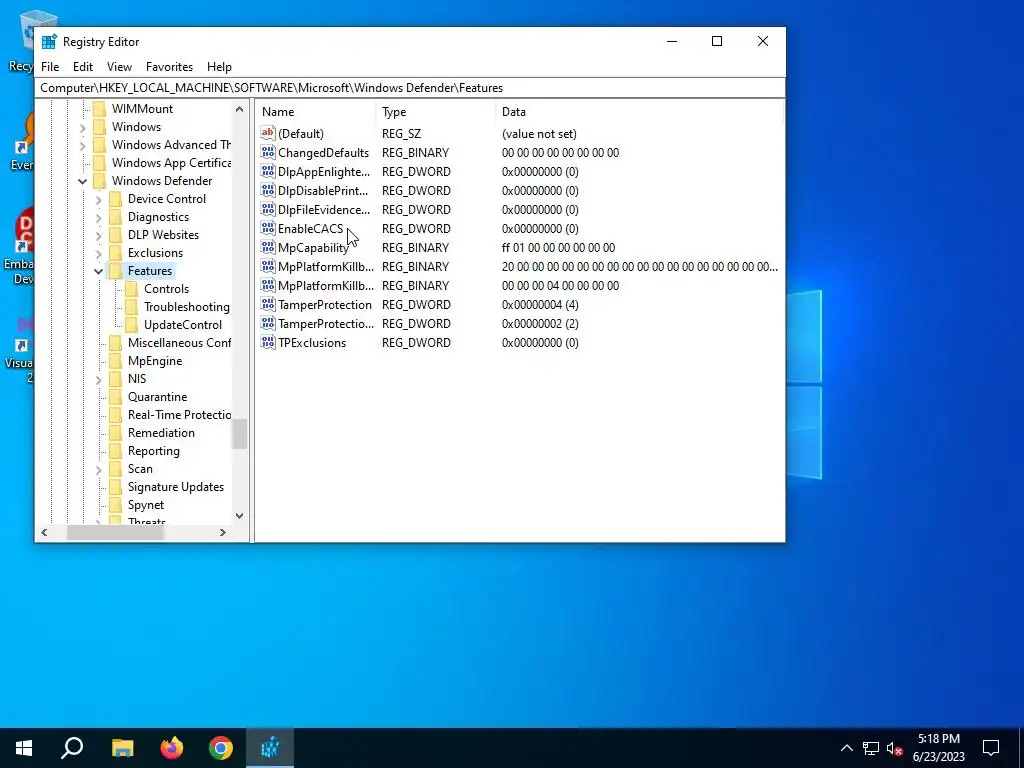The image size is (1024, 768).
Task: Open the Edit menu
Action: [x=83, y=67]
